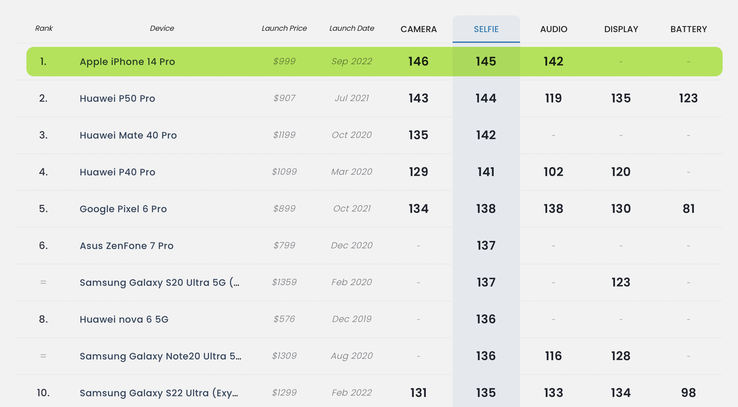Click the DISPLAY column header
The image size is (738, 407).
(x=621, y=29)
